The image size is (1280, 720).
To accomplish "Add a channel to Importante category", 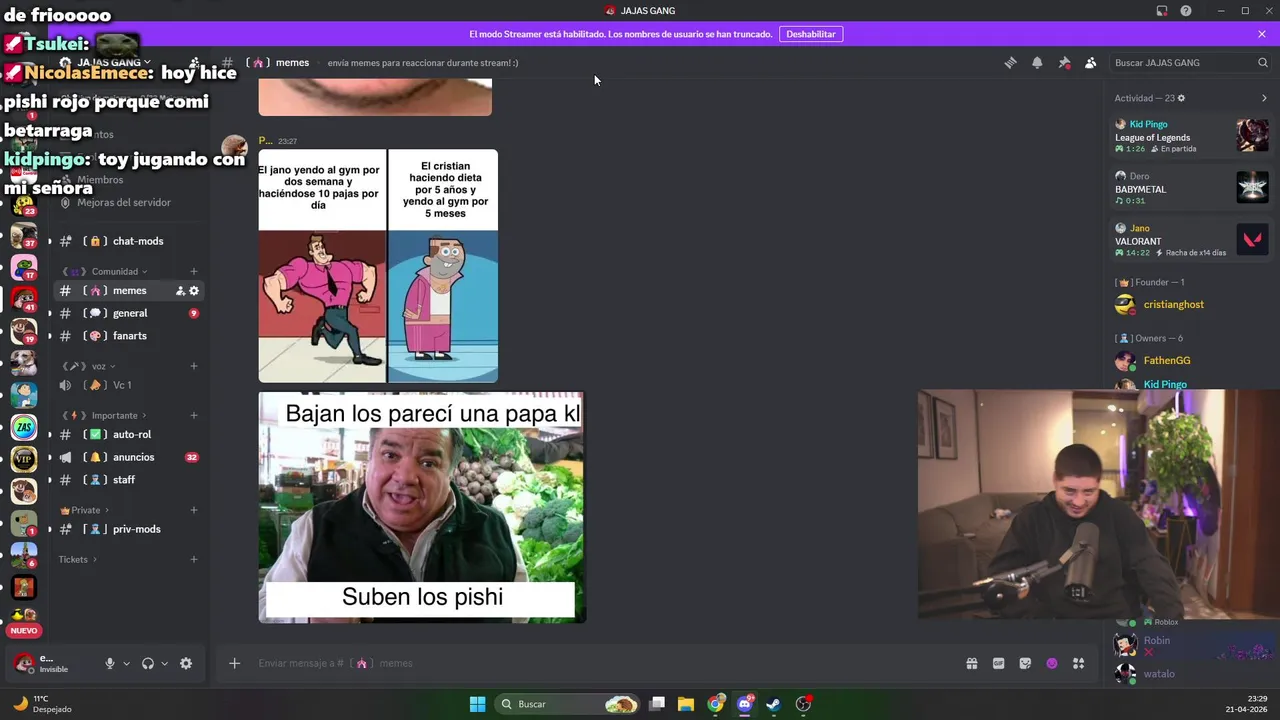I will pyautogui.click(x=194, y=415).
